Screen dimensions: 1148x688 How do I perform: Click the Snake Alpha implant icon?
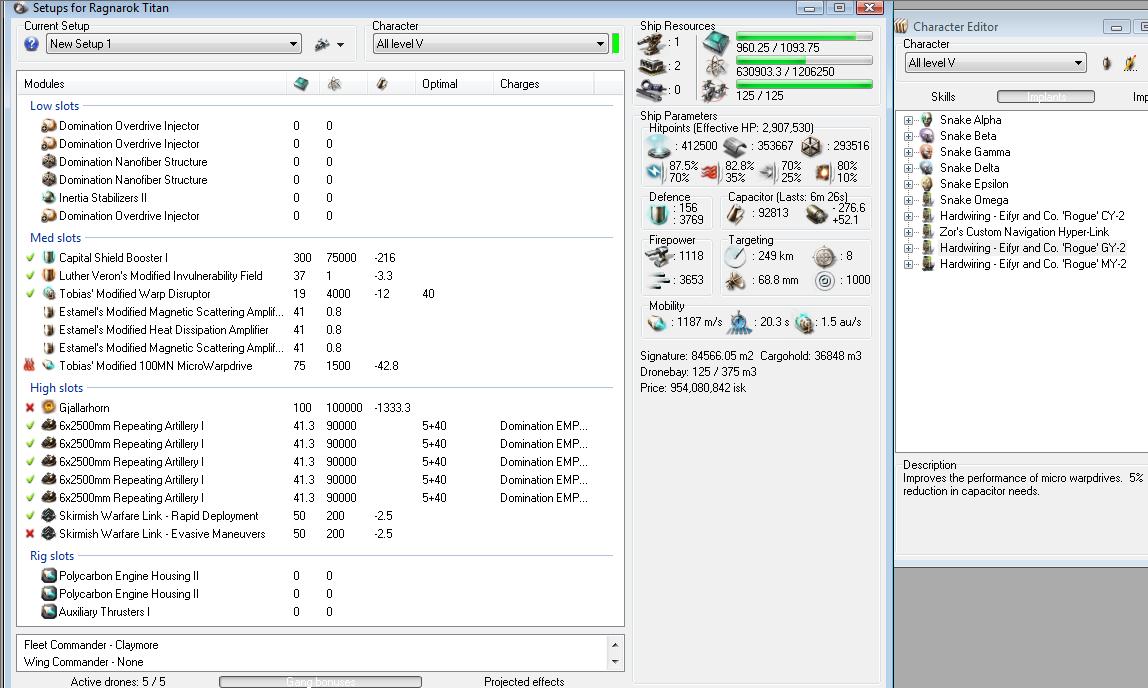click(x=927, y=120)
